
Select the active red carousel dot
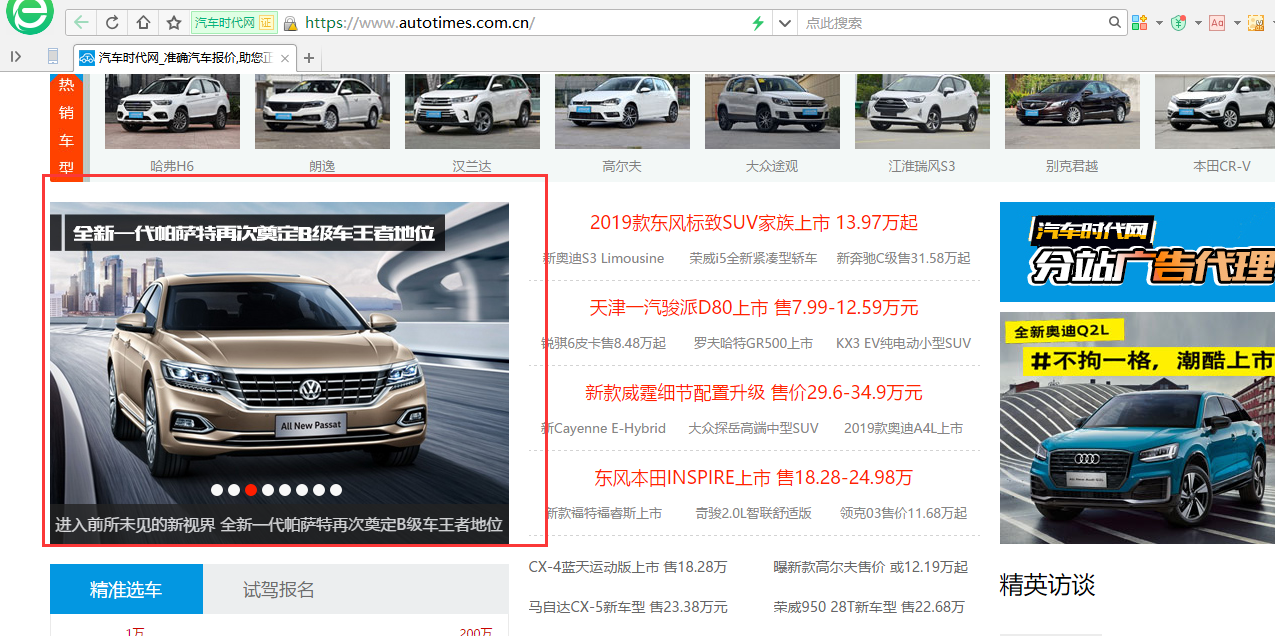point(251,490)
